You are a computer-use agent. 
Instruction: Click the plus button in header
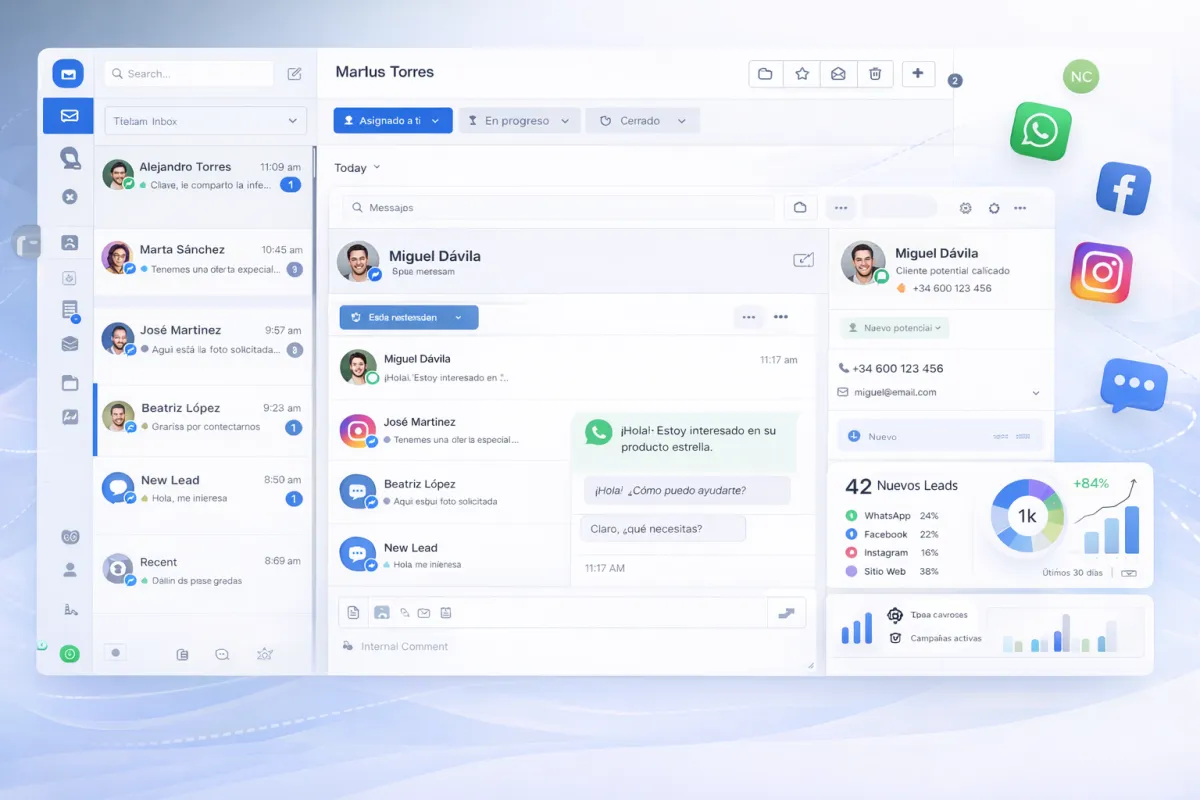coord(918,73)
